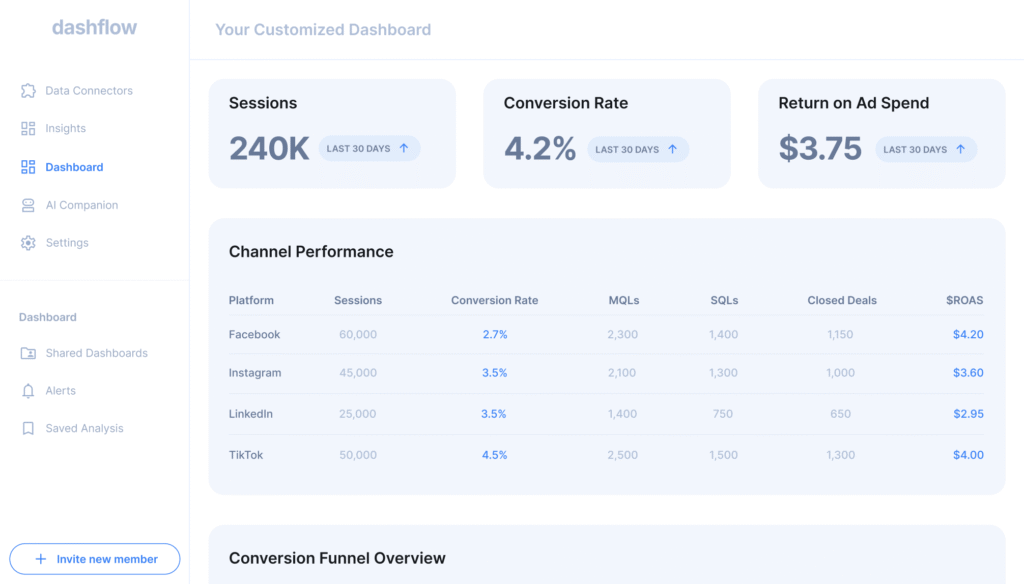The width and height of the screenshot is (1024, 584).
Task: Click TikTok's 4.5% conversion rate value
Action: (x=495, y=454)
